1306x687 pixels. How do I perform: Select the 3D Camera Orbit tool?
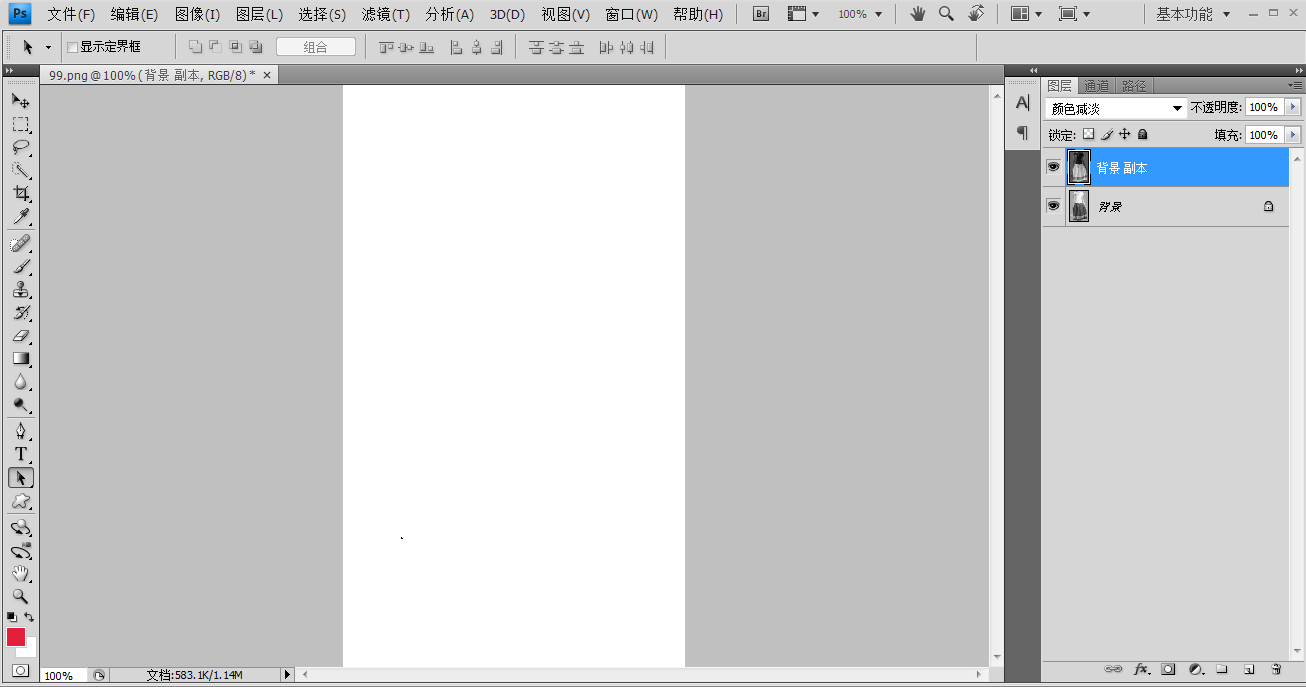20,550
